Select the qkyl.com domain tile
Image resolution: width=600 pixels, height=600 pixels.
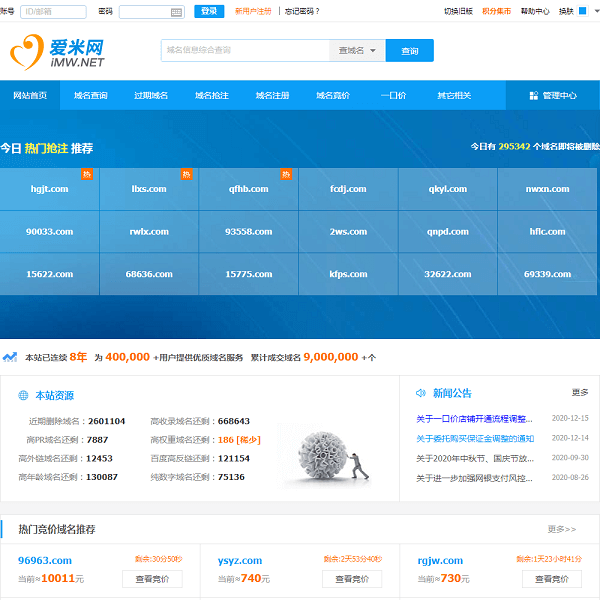[448, 189]
